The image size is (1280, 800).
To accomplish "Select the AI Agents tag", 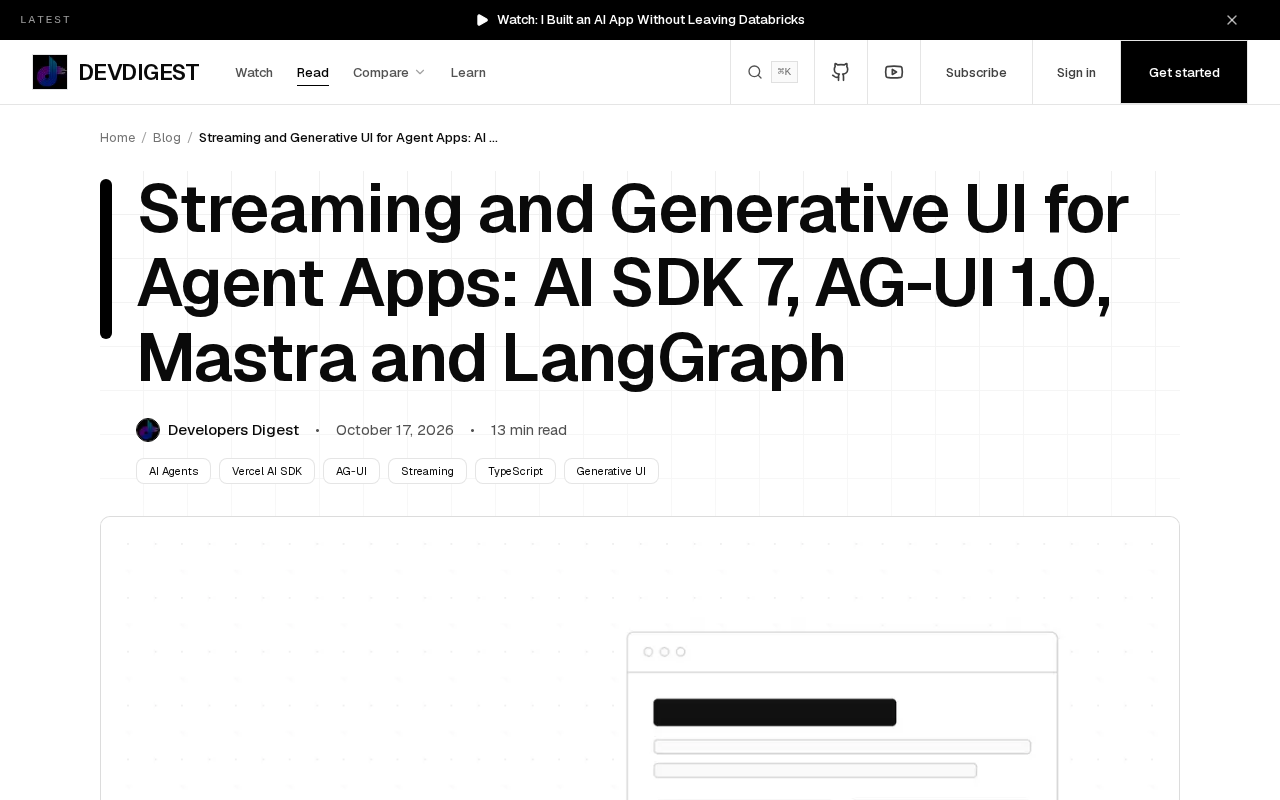I will (x=174, y=471).
